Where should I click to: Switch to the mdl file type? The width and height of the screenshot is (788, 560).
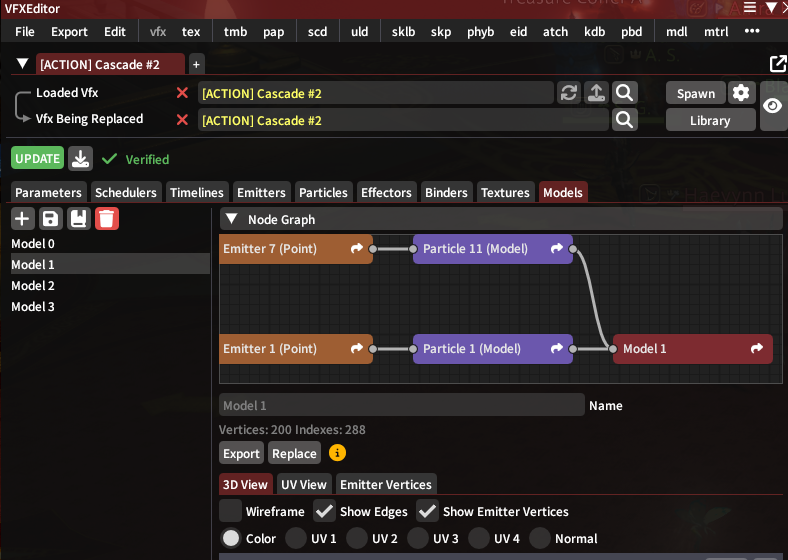pos(676,32)
